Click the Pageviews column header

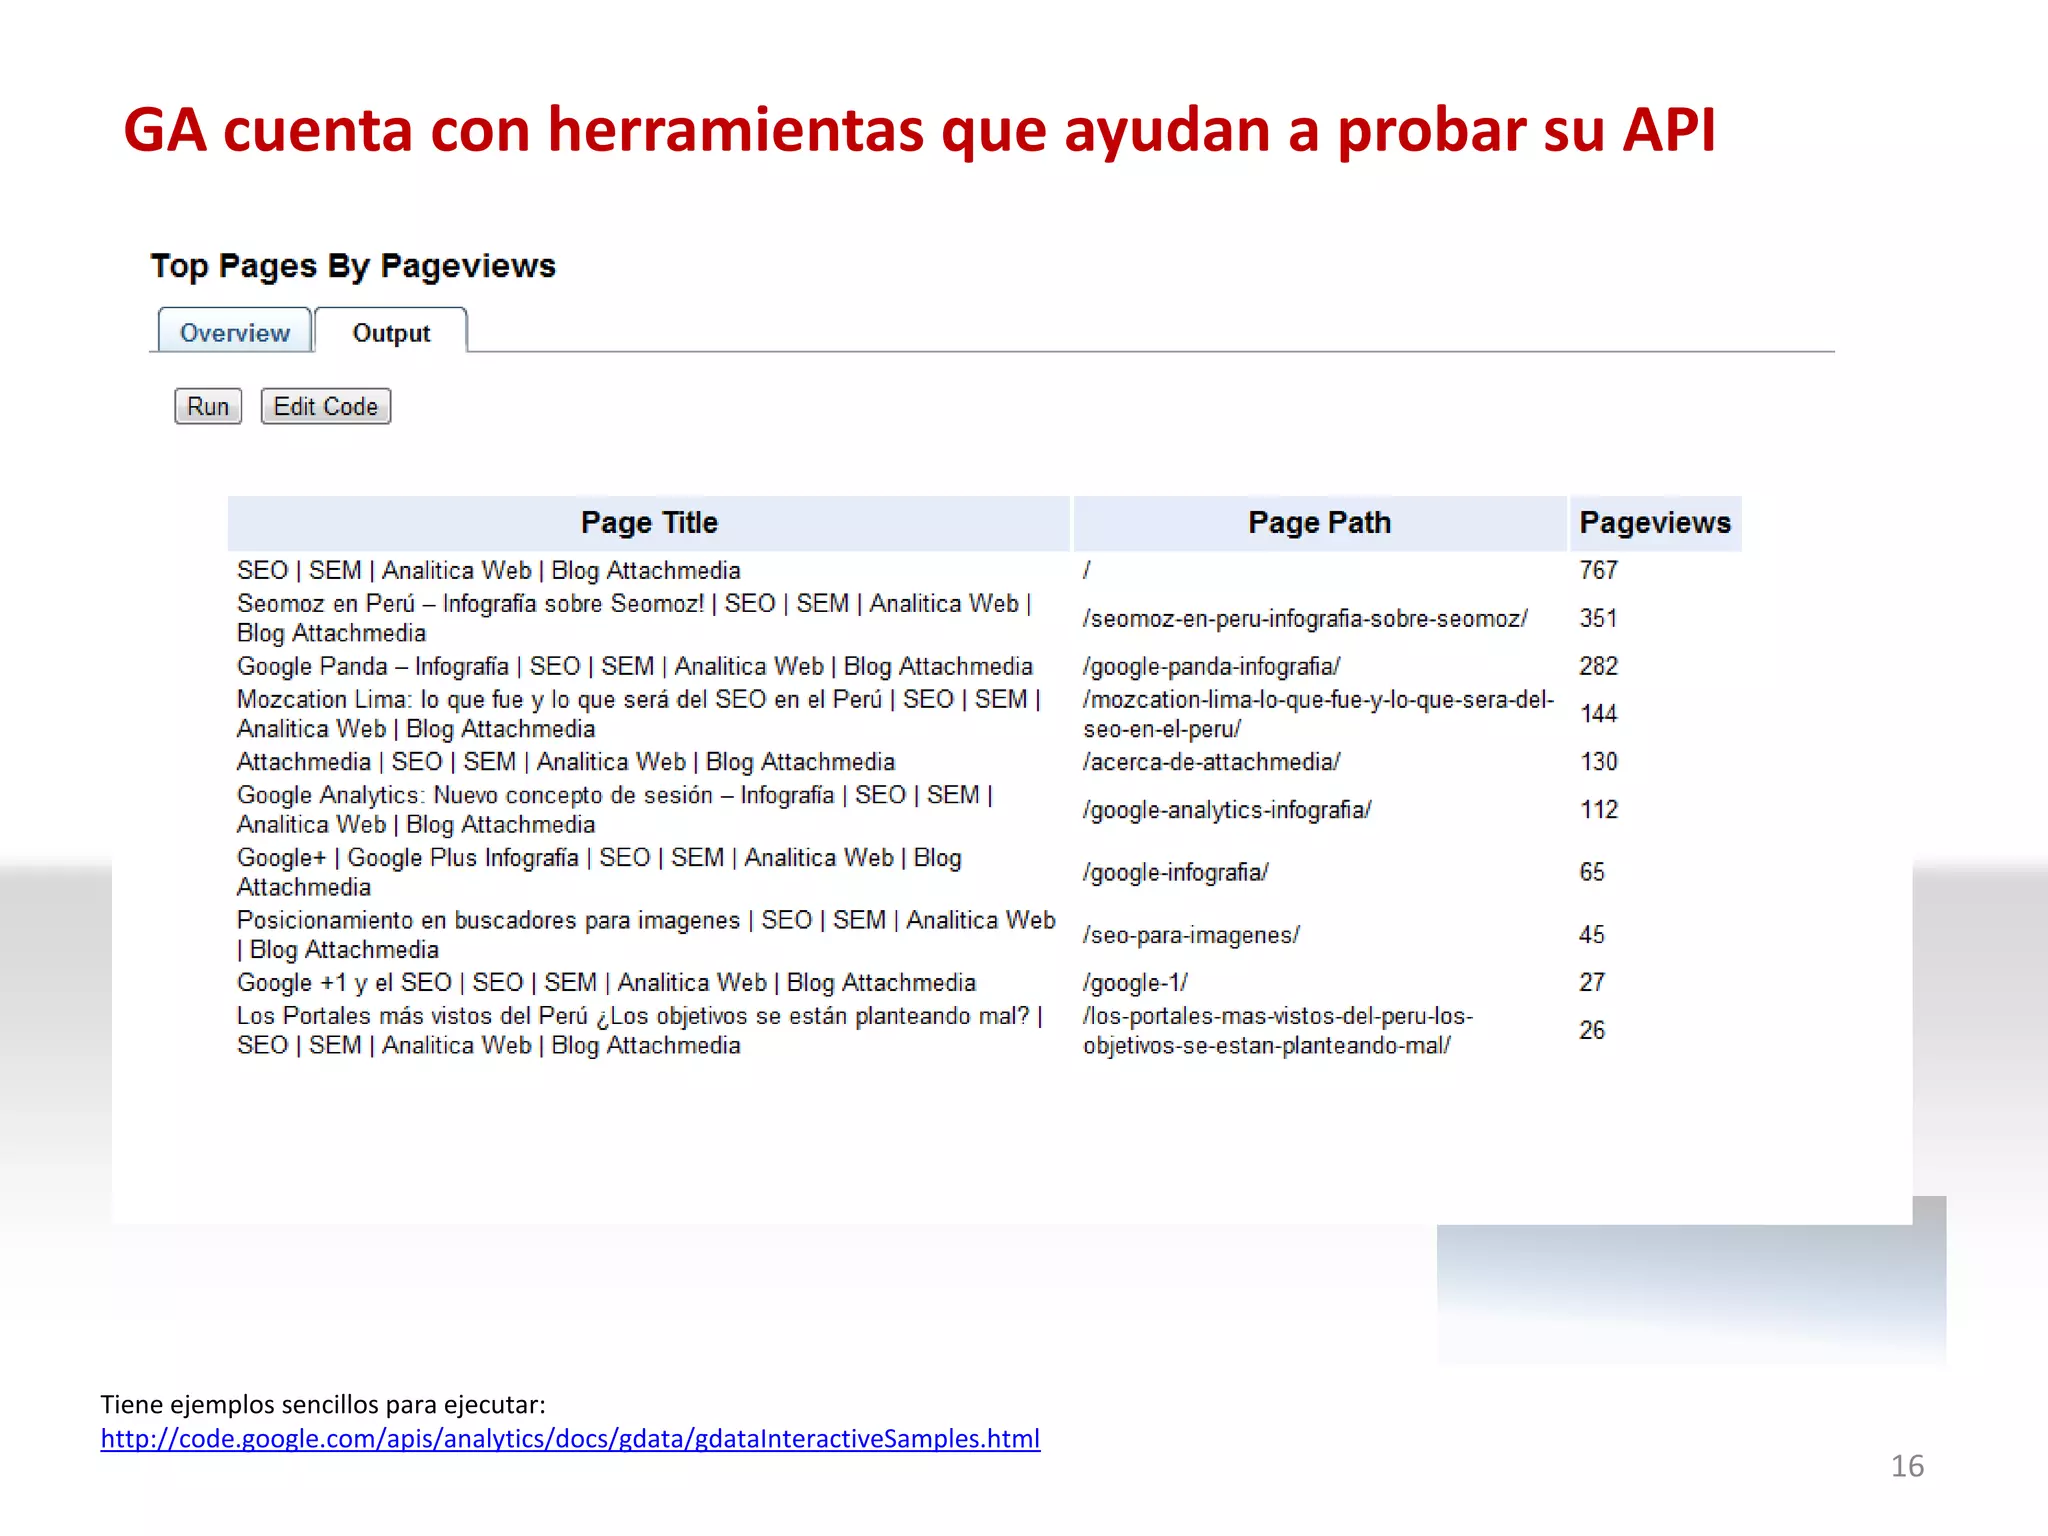coord(1655,523)
